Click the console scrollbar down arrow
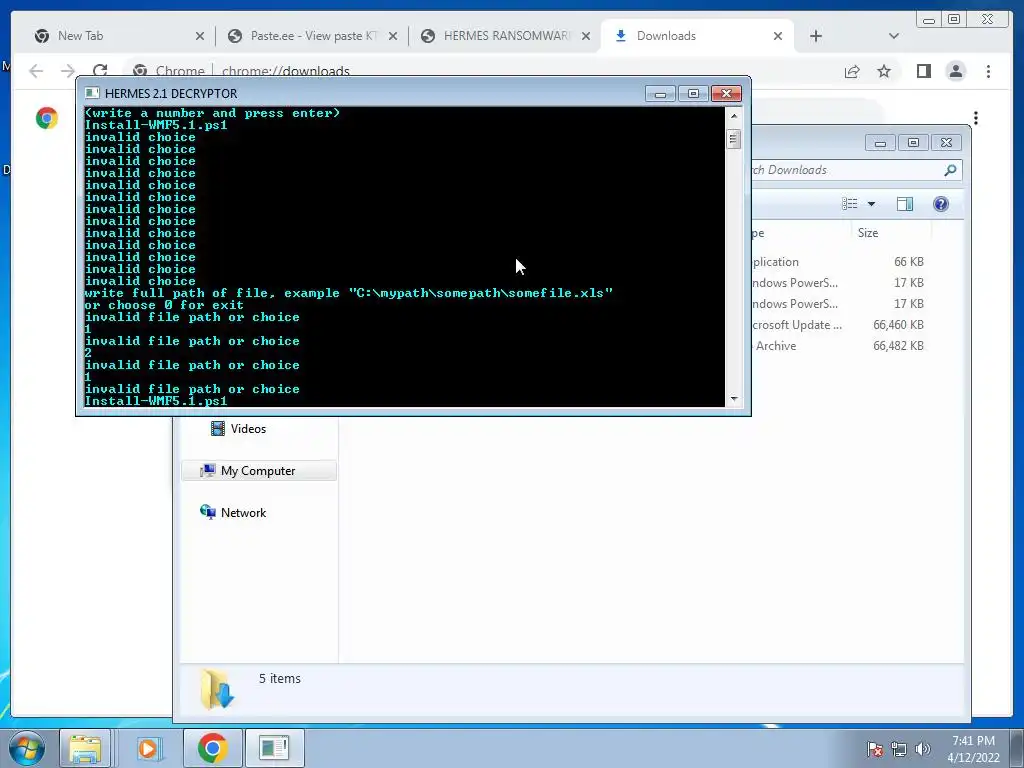Screen dimensions: 1024x768 (x=733, y=398)
